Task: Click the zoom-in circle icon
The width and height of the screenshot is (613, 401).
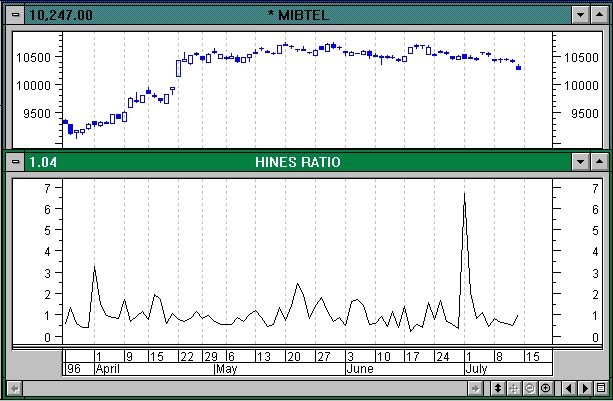Action: [546, 388]
